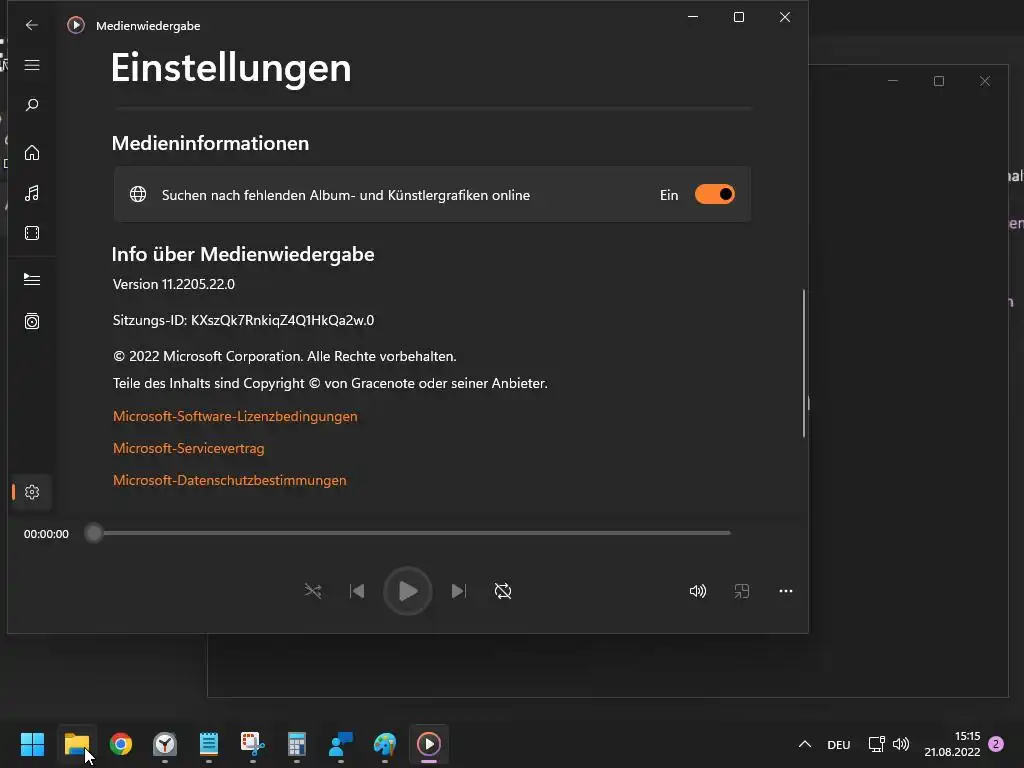
Task: Click the Media Player taskbar icon
Action: [x=429, y=744]
